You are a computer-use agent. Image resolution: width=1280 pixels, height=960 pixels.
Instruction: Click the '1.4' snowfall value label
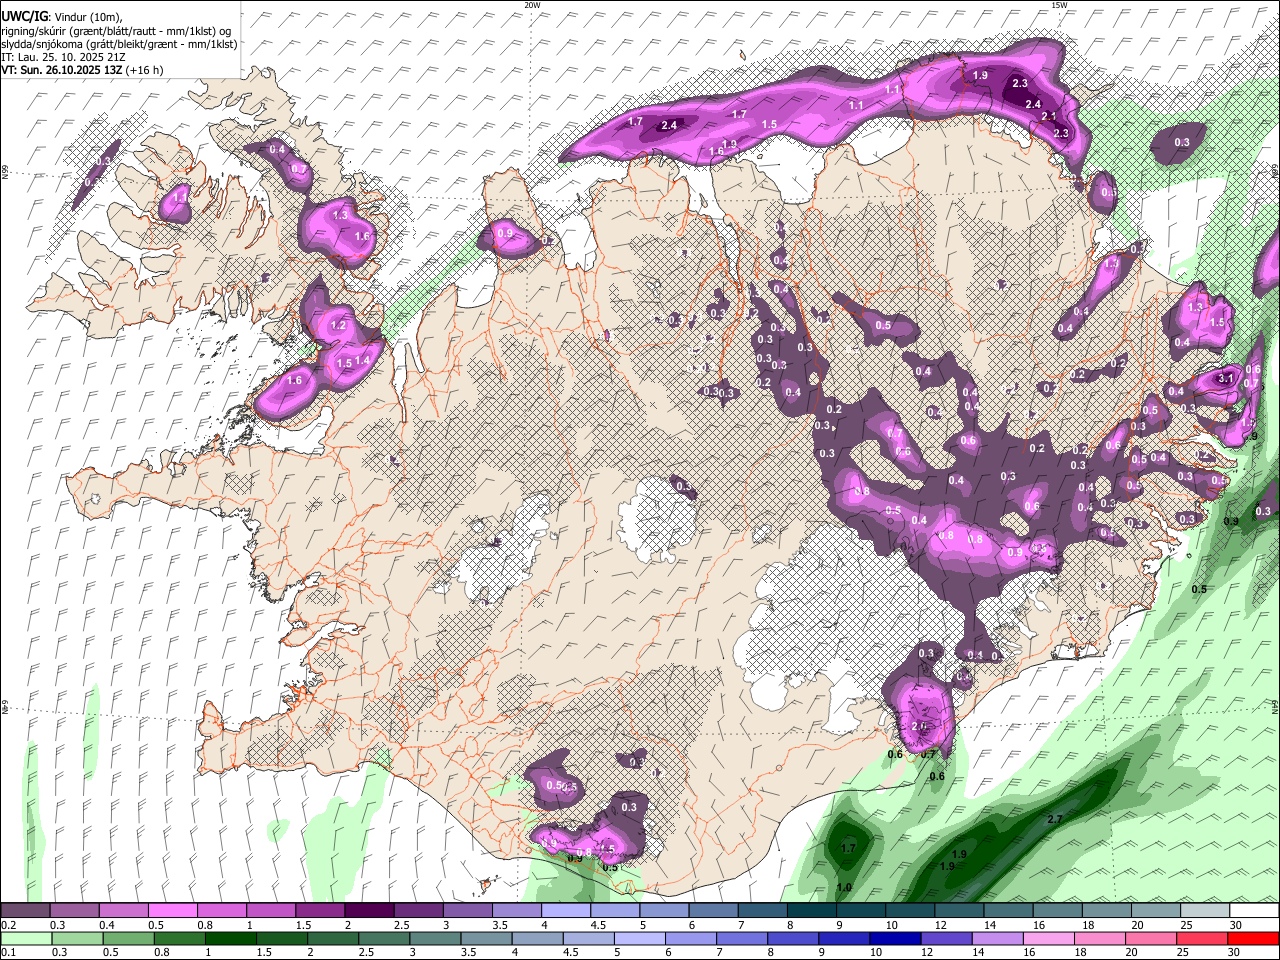(363, 361)
